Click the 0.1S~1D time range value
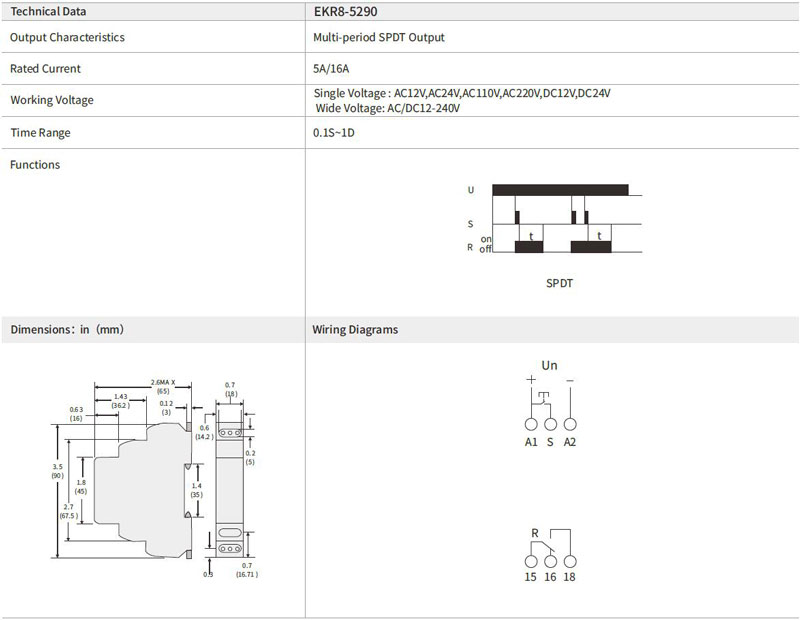800x620 pixels. (x=334, y=133)
